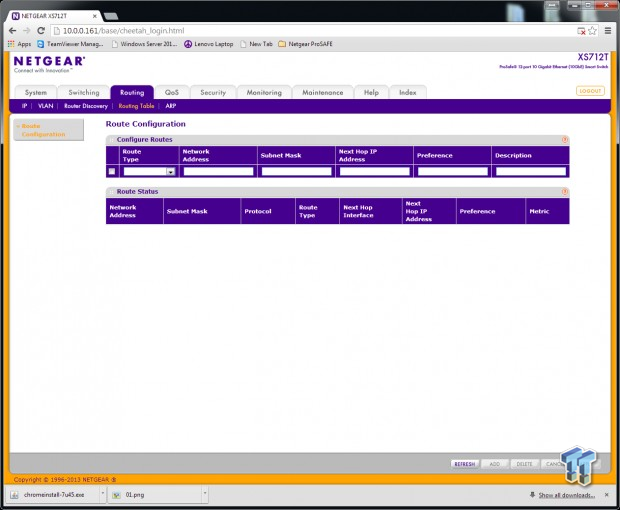620x510 pixels.
Task: Click Next Hop IP Address input field
Action: tap(374, 171)
